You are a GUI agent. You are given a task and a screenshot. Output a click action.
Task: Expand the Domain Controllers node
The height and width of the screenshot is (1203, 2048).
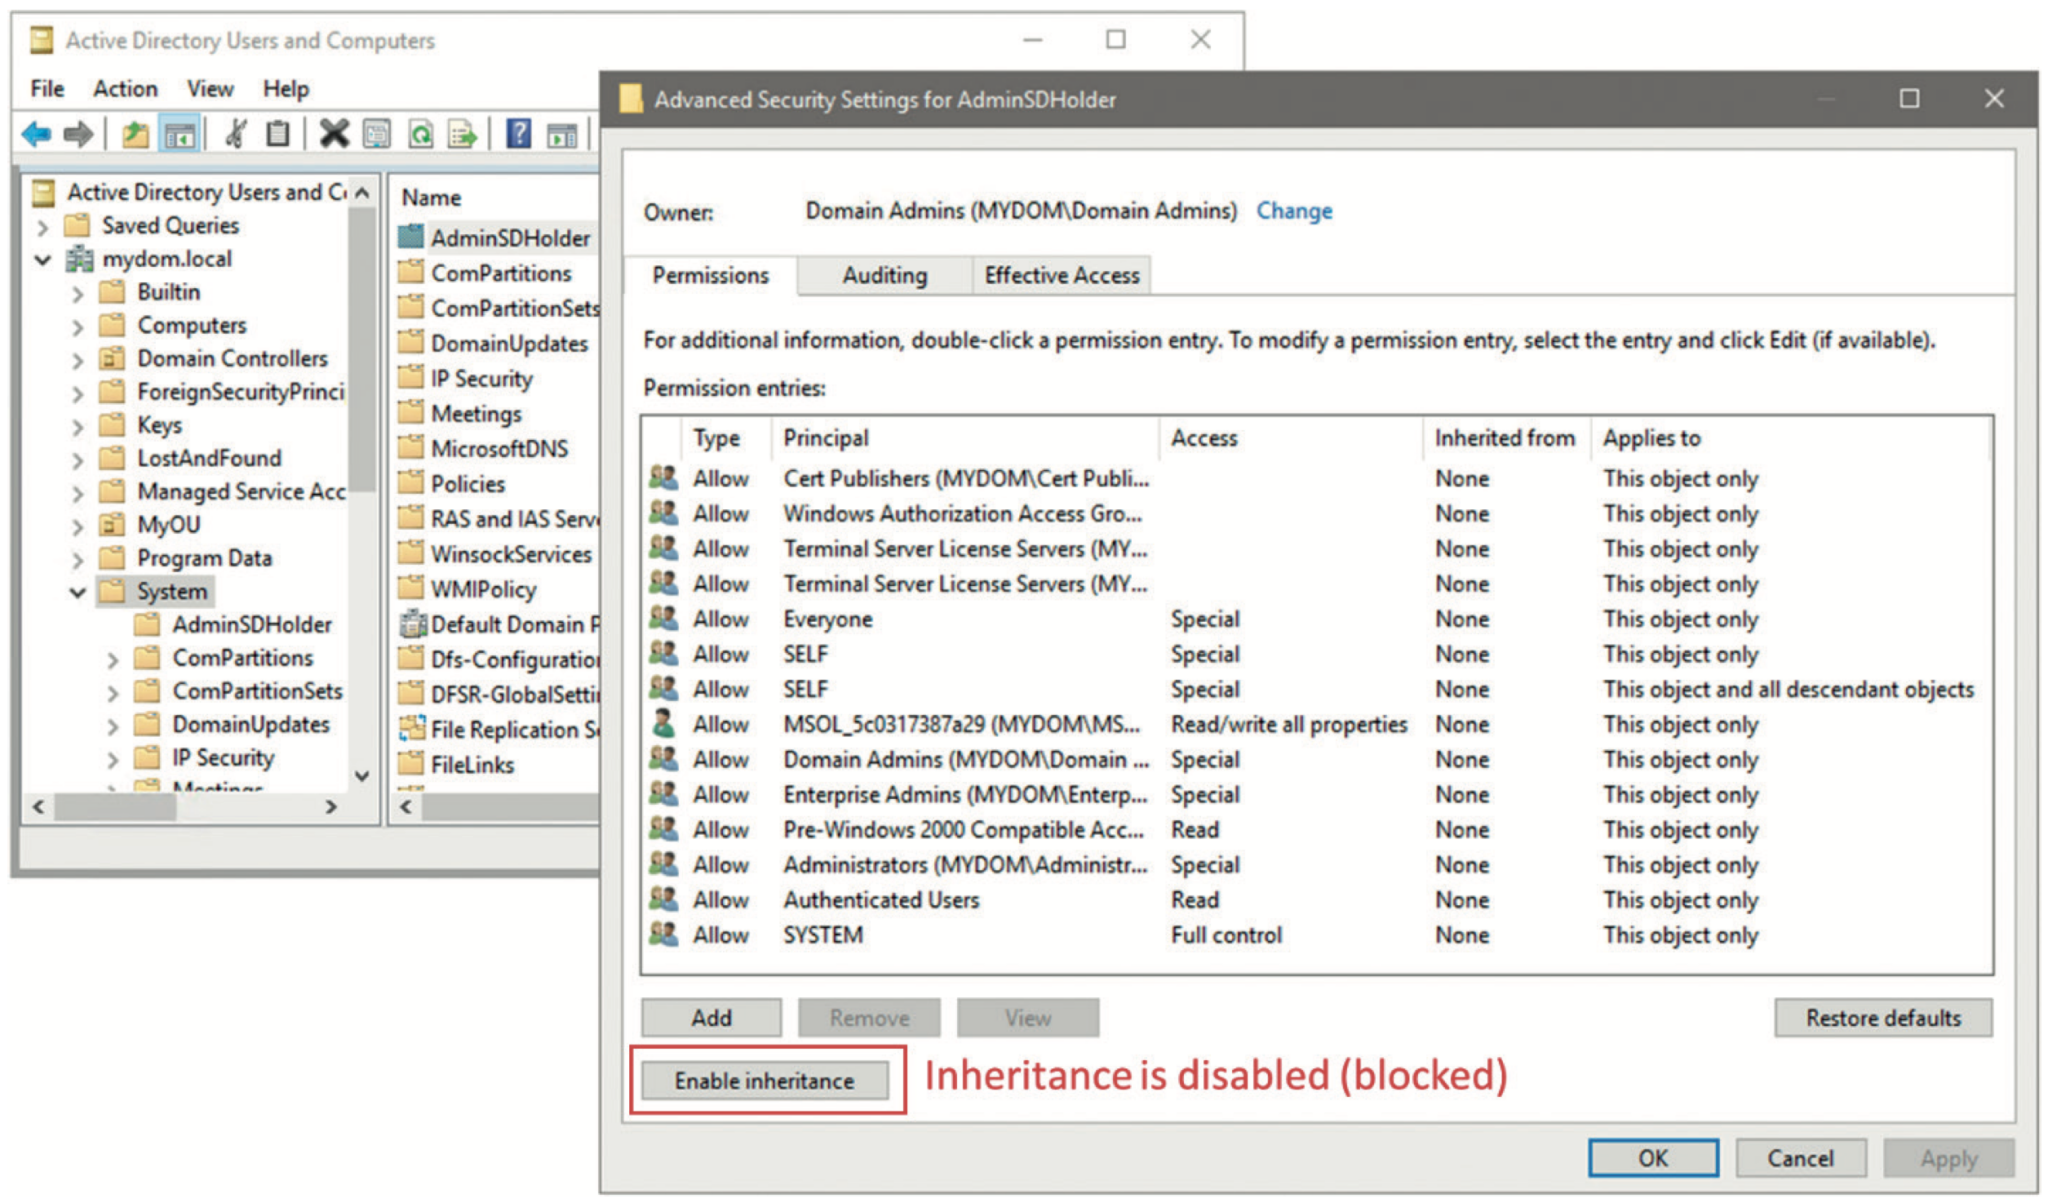[78, 358]
